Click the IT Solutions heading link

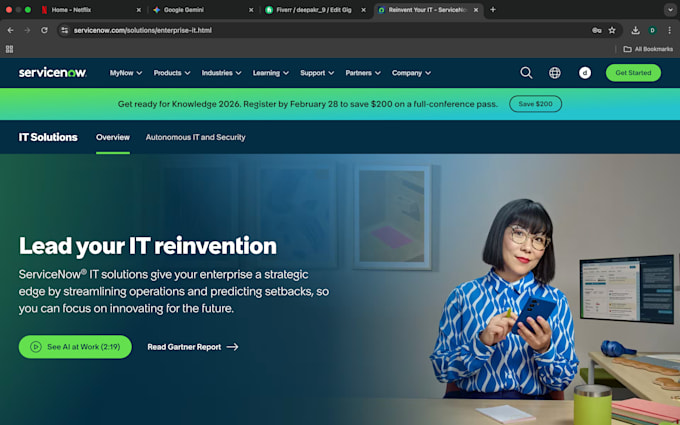(x=48, y=137)
